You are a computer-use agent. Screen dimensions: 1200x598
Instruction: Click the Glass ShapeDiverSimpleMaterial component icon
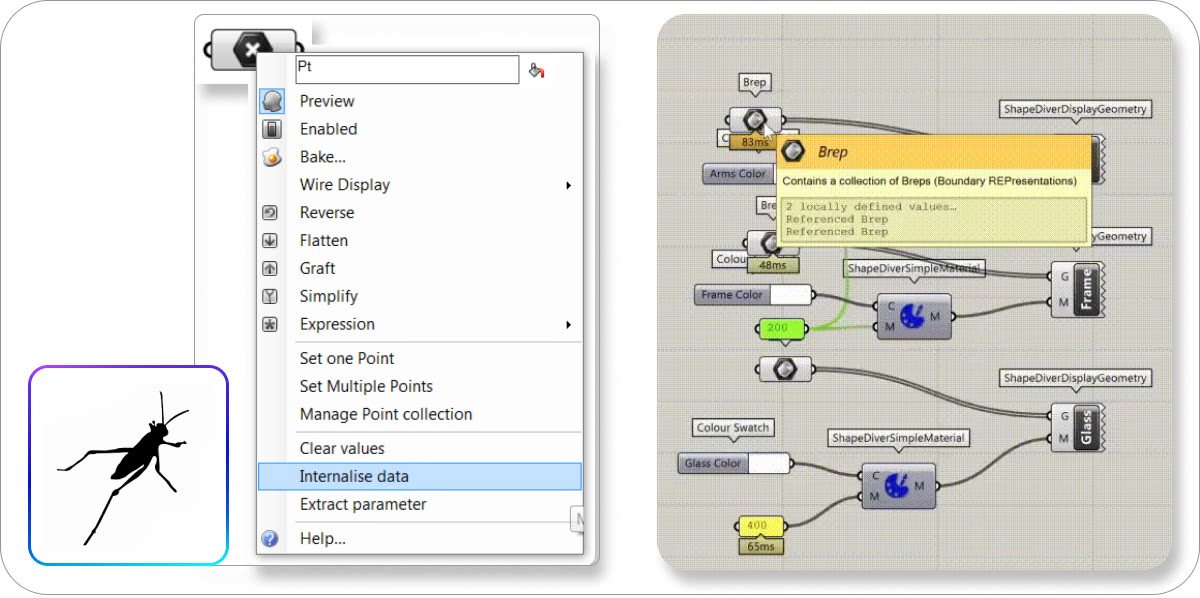pyautogui.click(x=898, y=485)
